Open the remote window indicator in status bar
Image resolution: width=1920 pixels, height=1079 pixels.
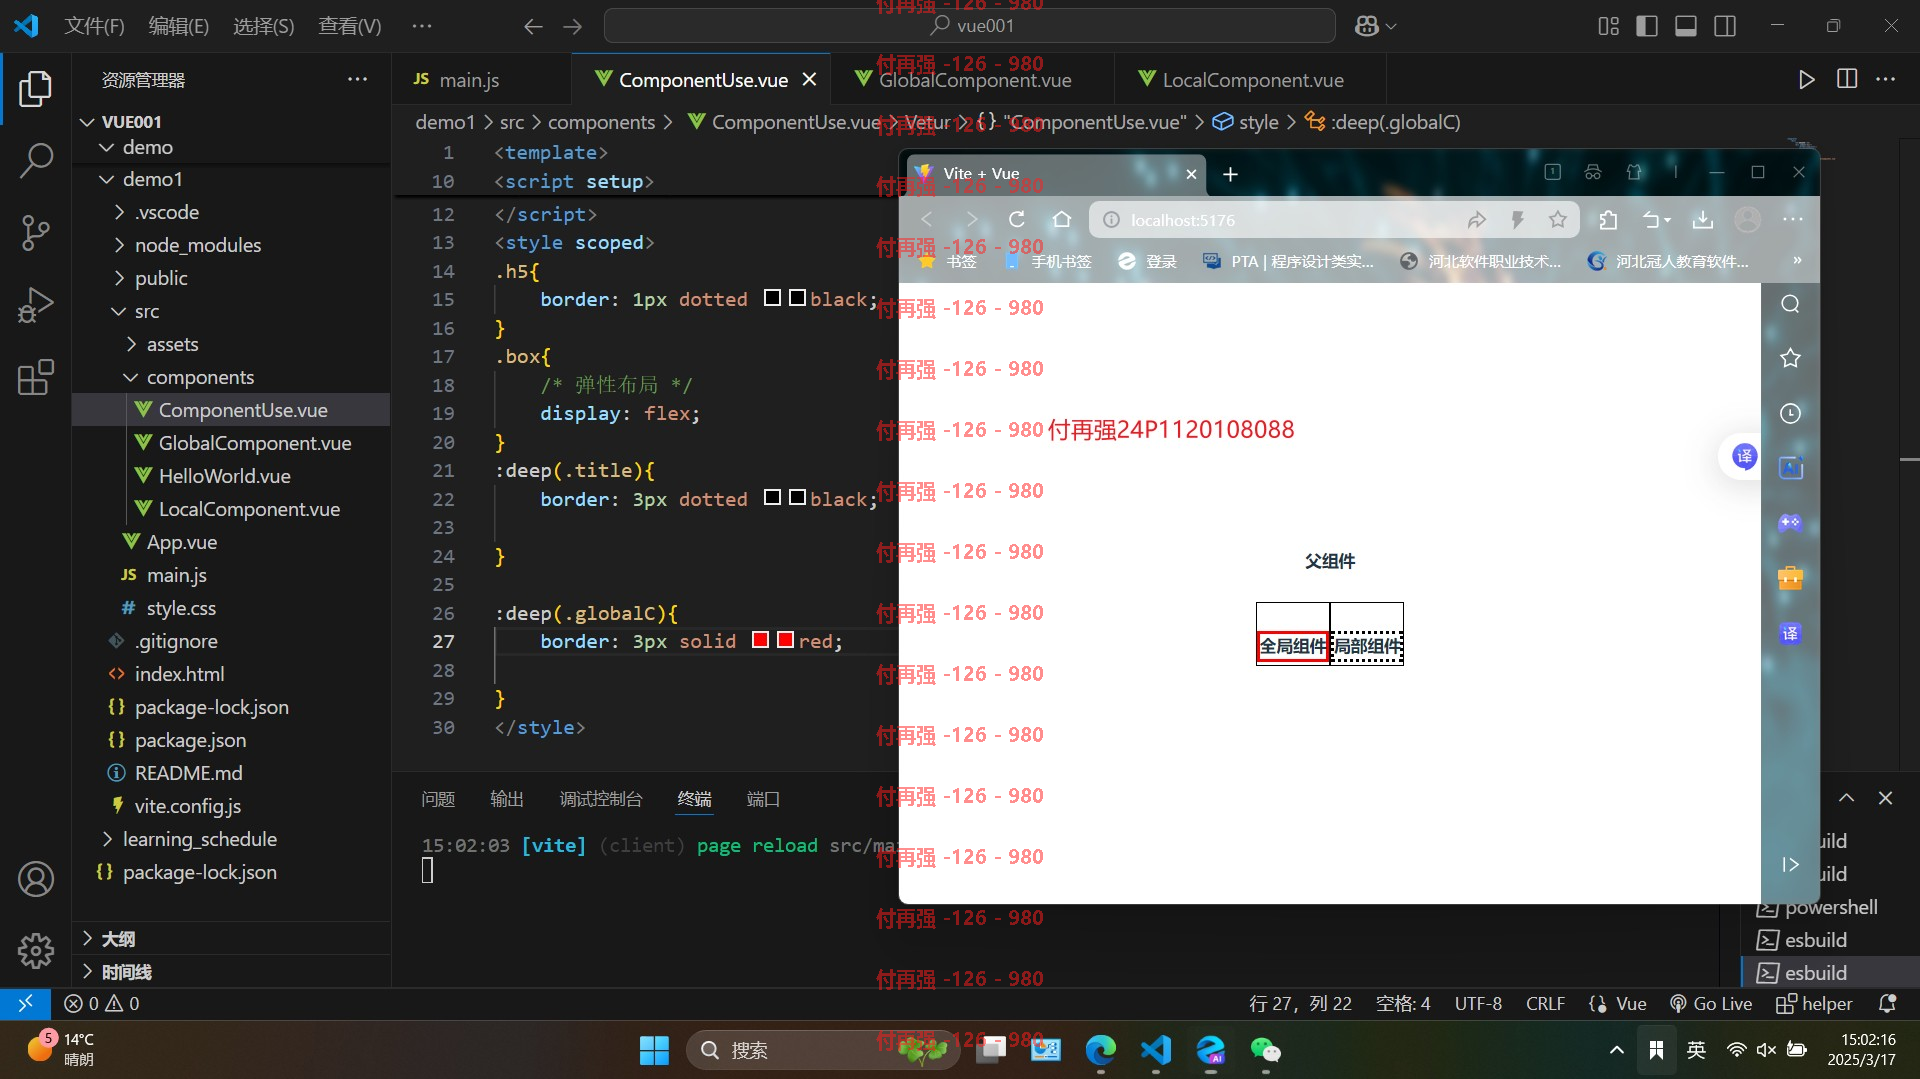26,1003
